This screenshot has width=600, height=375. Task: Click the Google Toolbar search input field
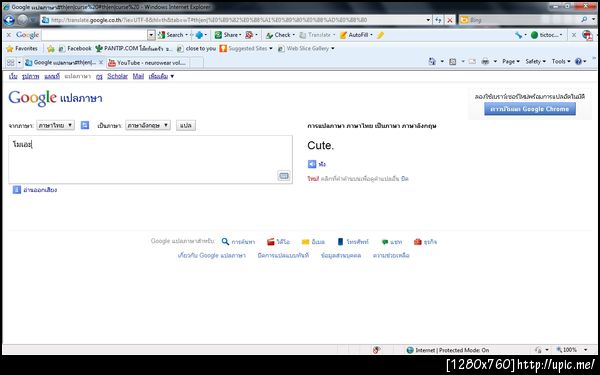tap(95, 35)
